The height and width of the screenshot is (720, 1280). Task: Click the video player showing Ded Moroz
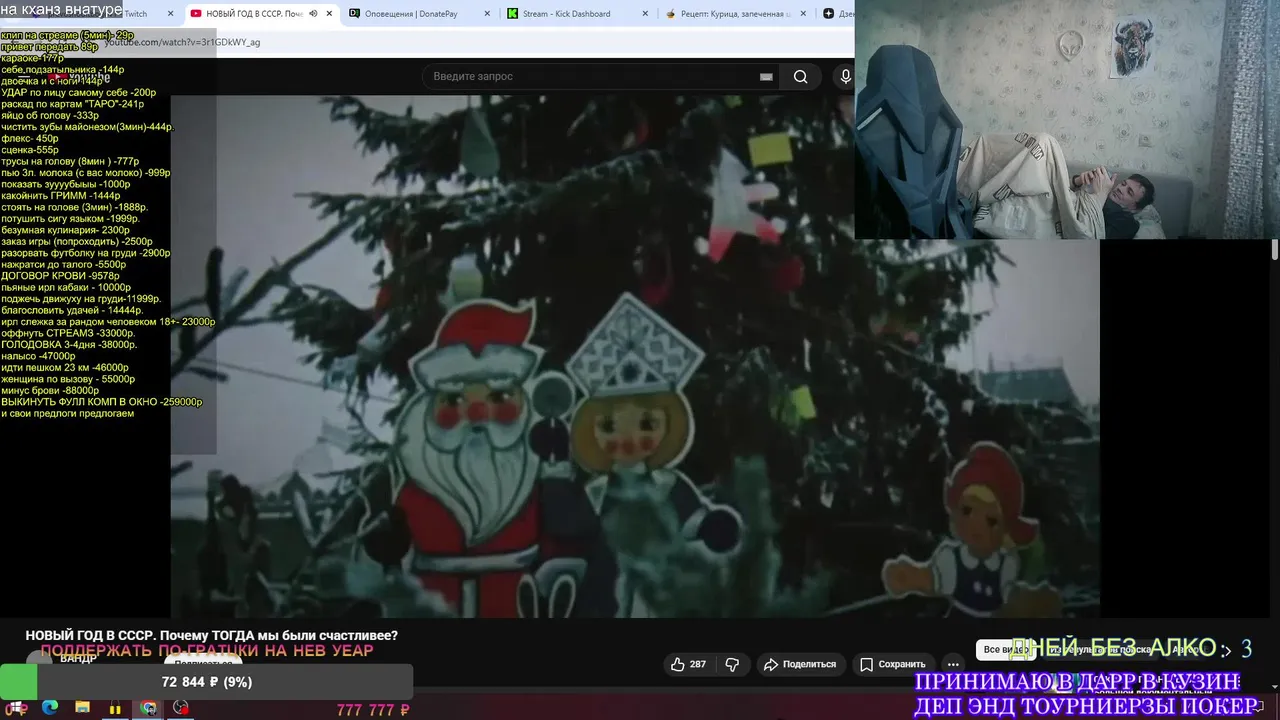point(635,355)
